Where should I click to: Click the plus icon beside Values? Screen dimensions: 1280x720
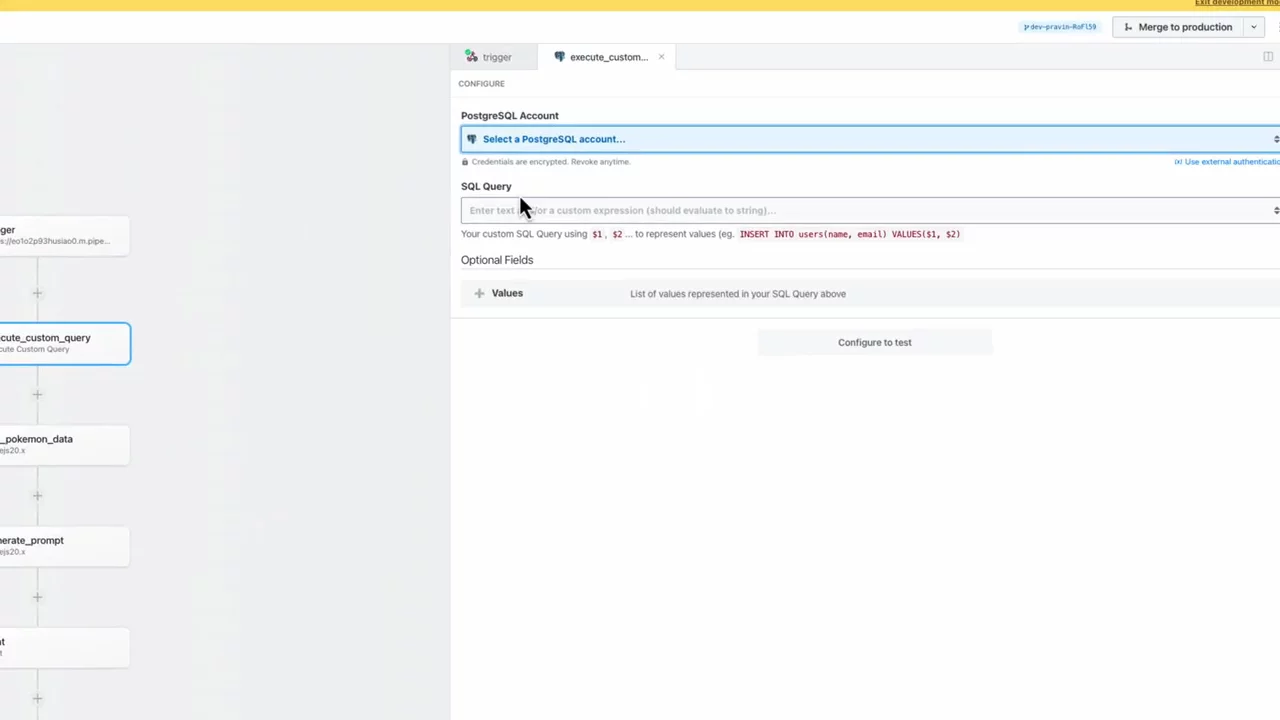click(x=479, y=293)
